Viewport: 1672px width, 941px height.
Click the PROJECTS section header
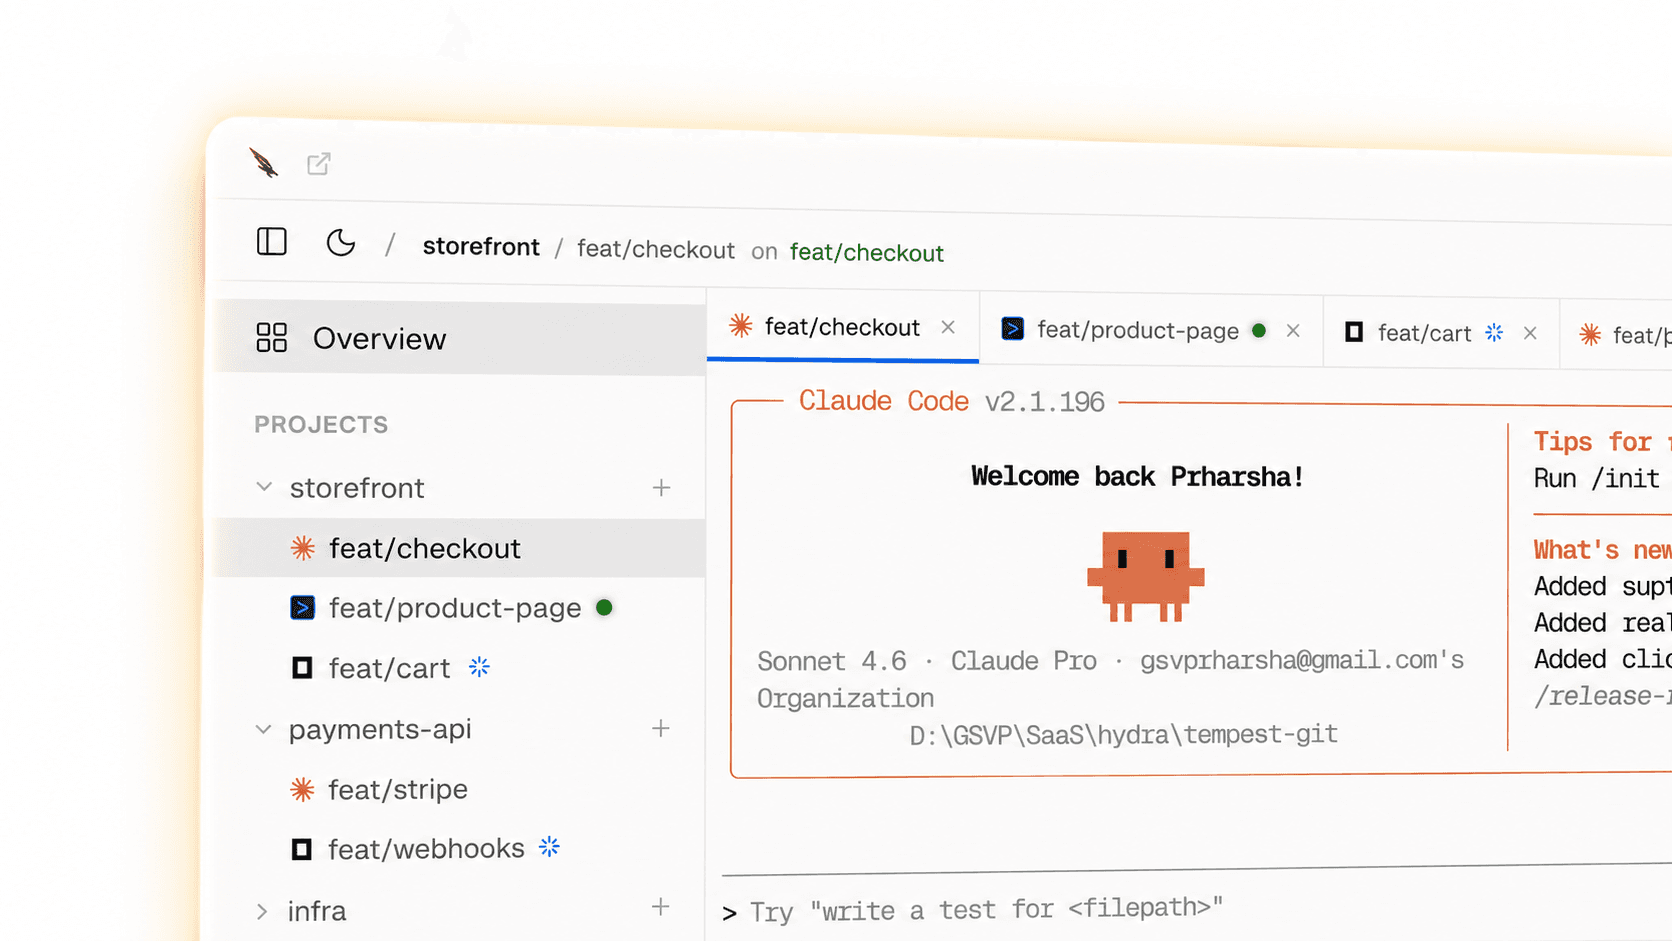[x=321, y=425]
